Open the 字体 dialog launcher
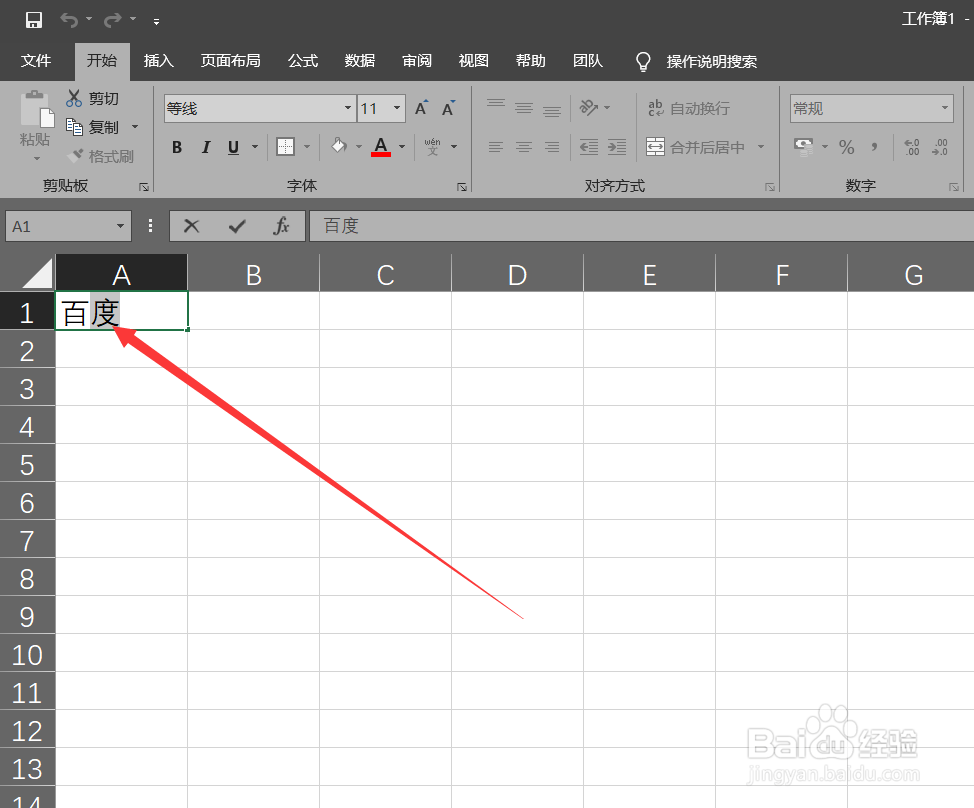 coord(462,187)
